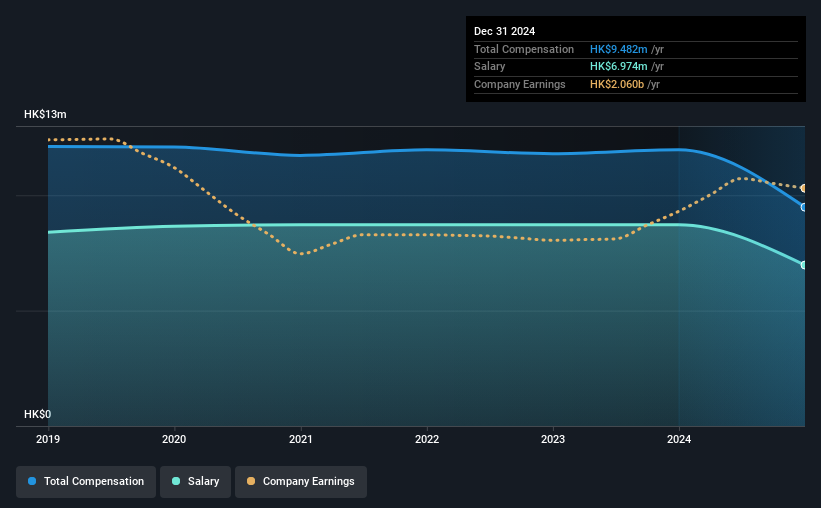Click the Salary label in tooltip

tap(490, 67)
